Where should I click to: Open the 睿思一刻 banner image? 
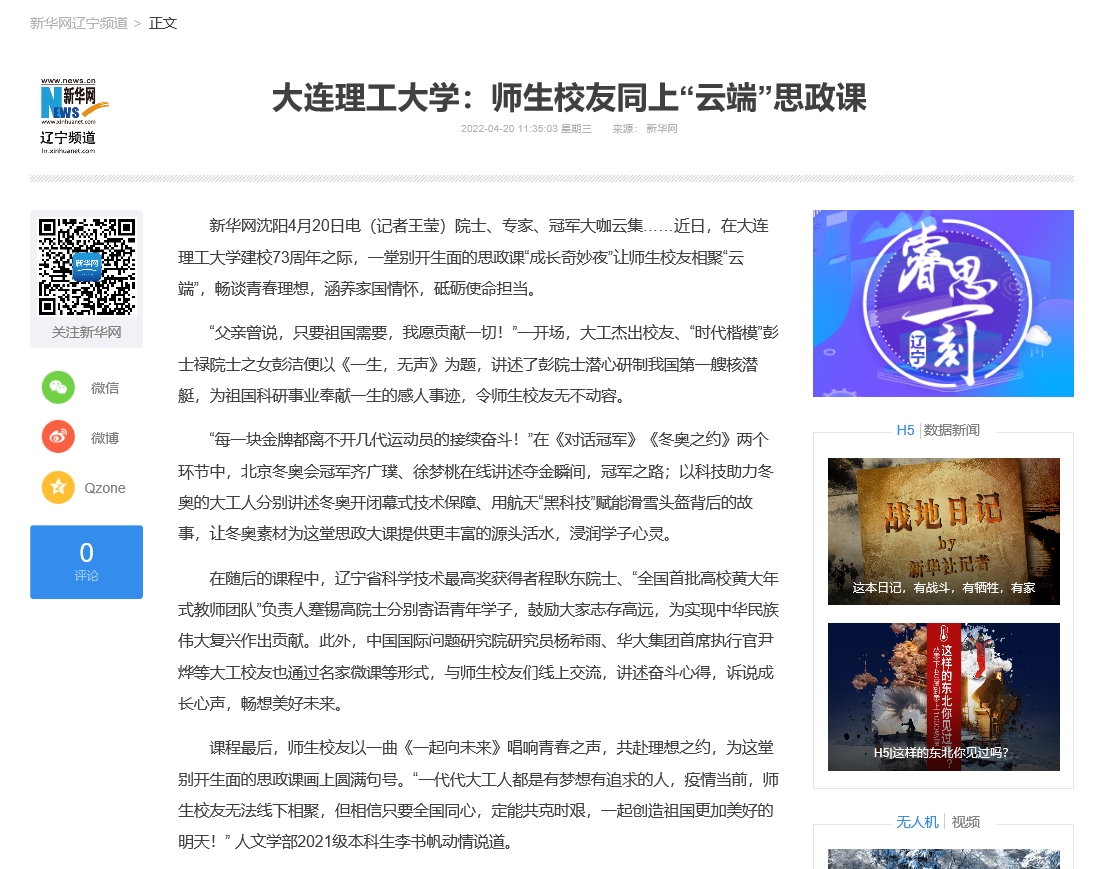pos(942,303)
